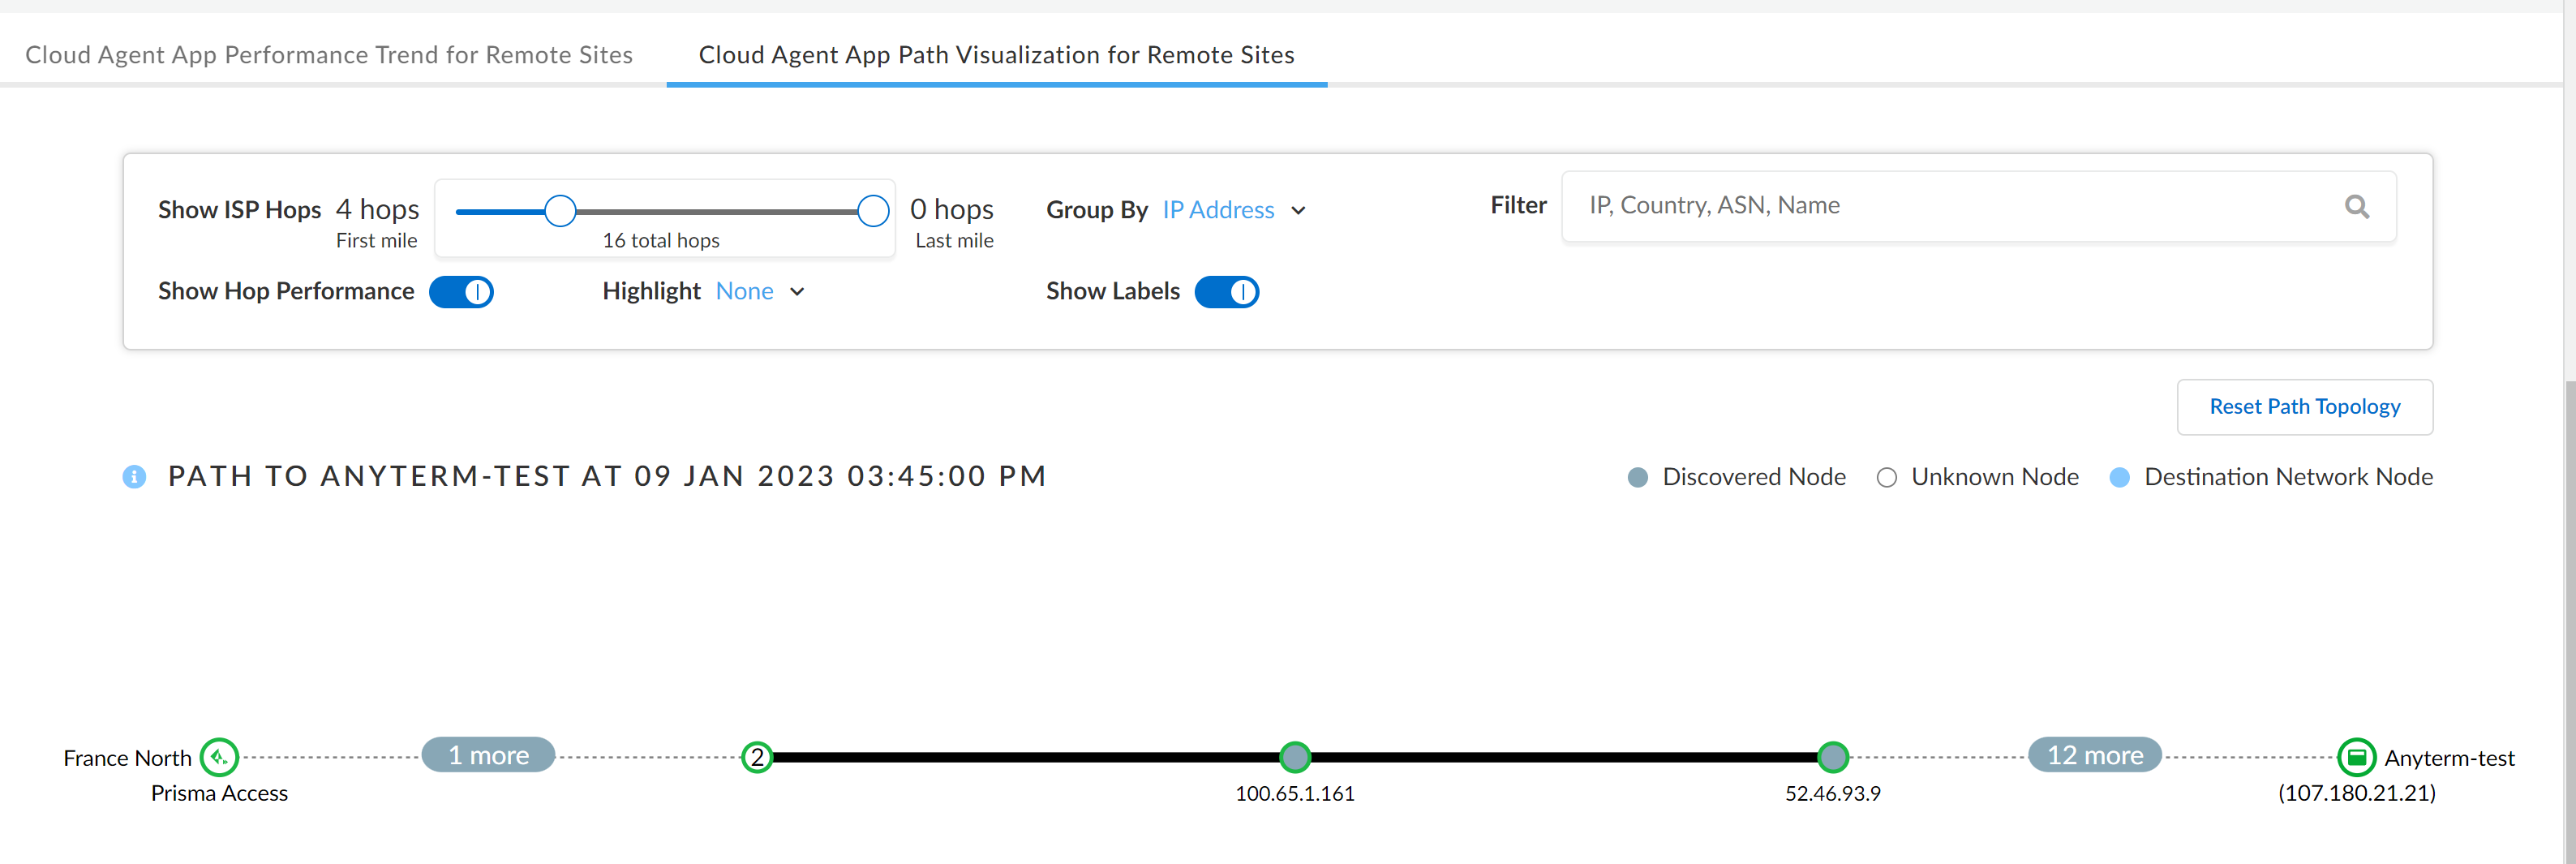Disable the Show Labels switch
The width and height of the screenshot is (2576, 864).
[1226, 292]
